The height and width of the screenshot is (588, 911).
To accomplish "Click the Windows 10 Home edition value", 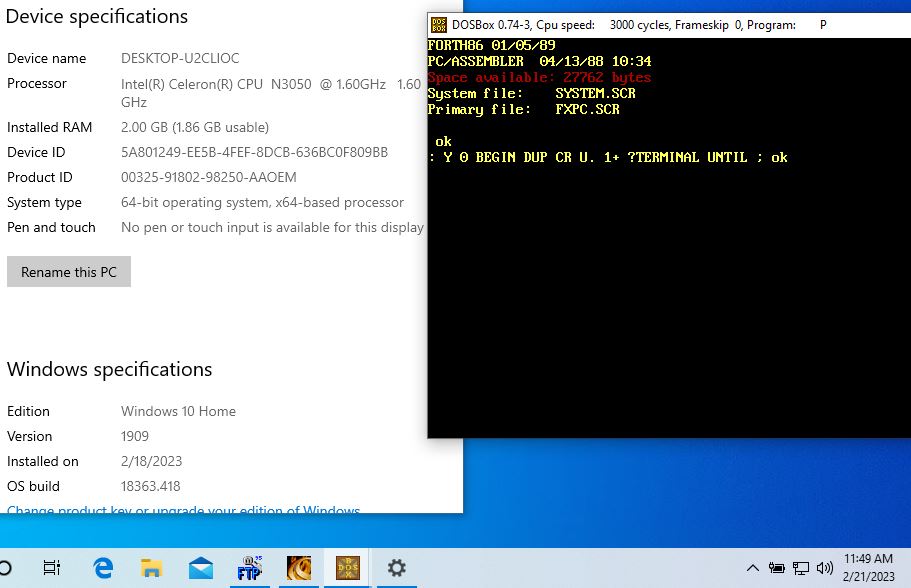I will click(178, 412).
